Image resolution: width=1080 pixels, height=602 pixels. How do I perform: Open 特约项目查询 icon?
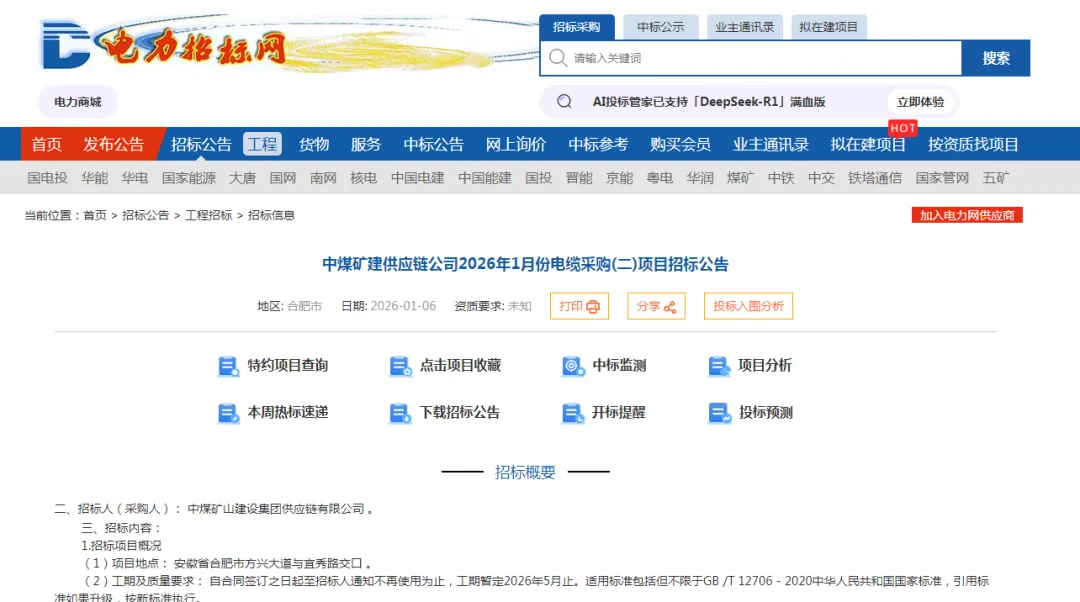tap(228, 366)
